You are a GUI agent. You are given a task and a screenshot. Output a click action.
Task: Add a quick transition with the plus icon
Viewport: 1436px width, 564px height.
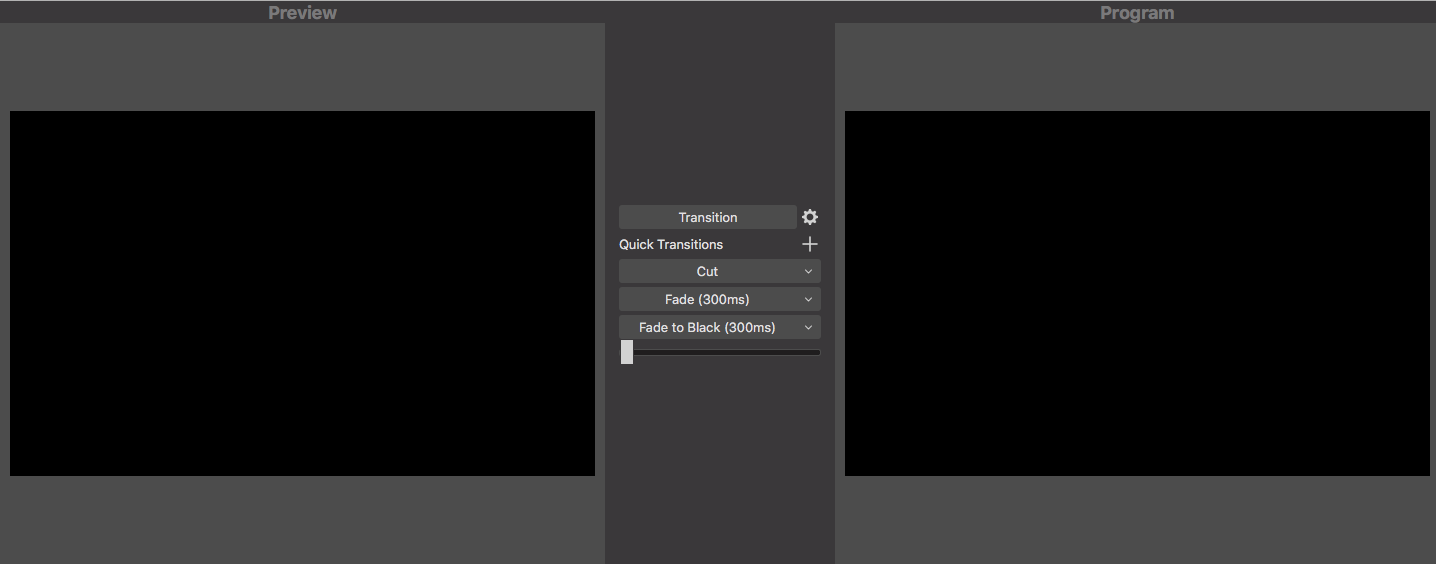coord(810,244)
